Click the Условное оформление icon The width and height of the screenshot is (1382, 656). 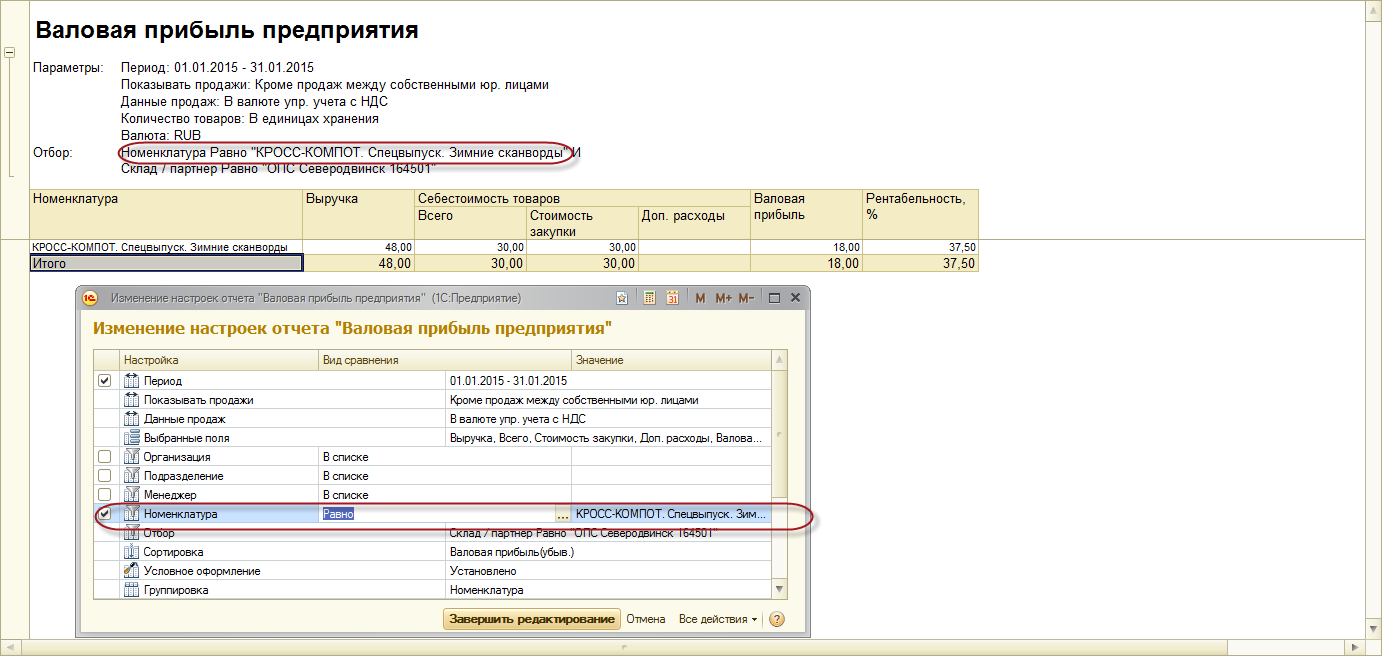coord(130,571)
